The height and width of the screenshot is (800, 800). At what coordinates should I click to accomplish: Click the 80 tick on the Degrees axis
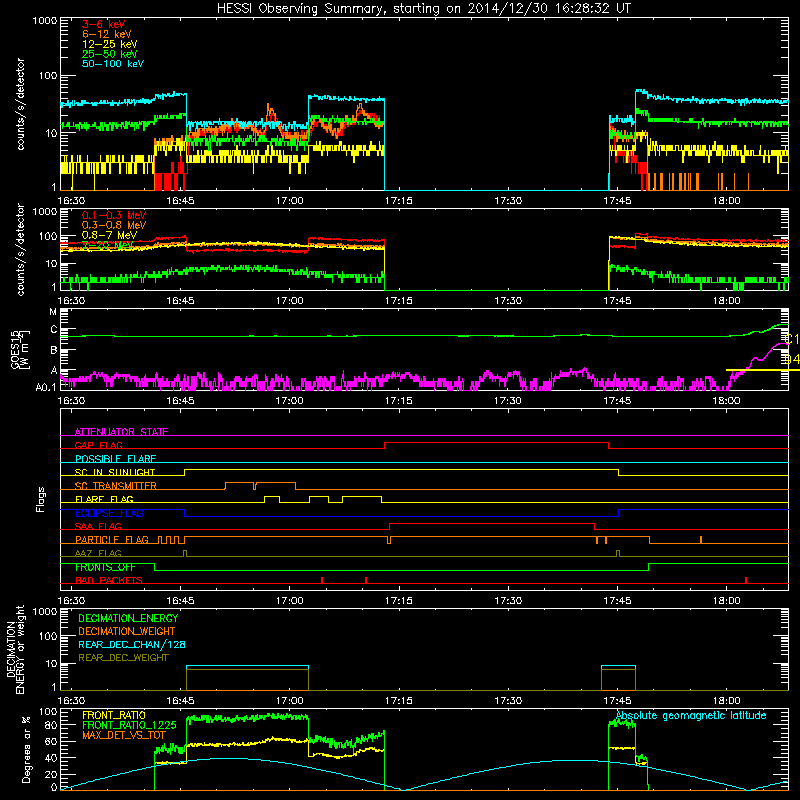point(51,725)
